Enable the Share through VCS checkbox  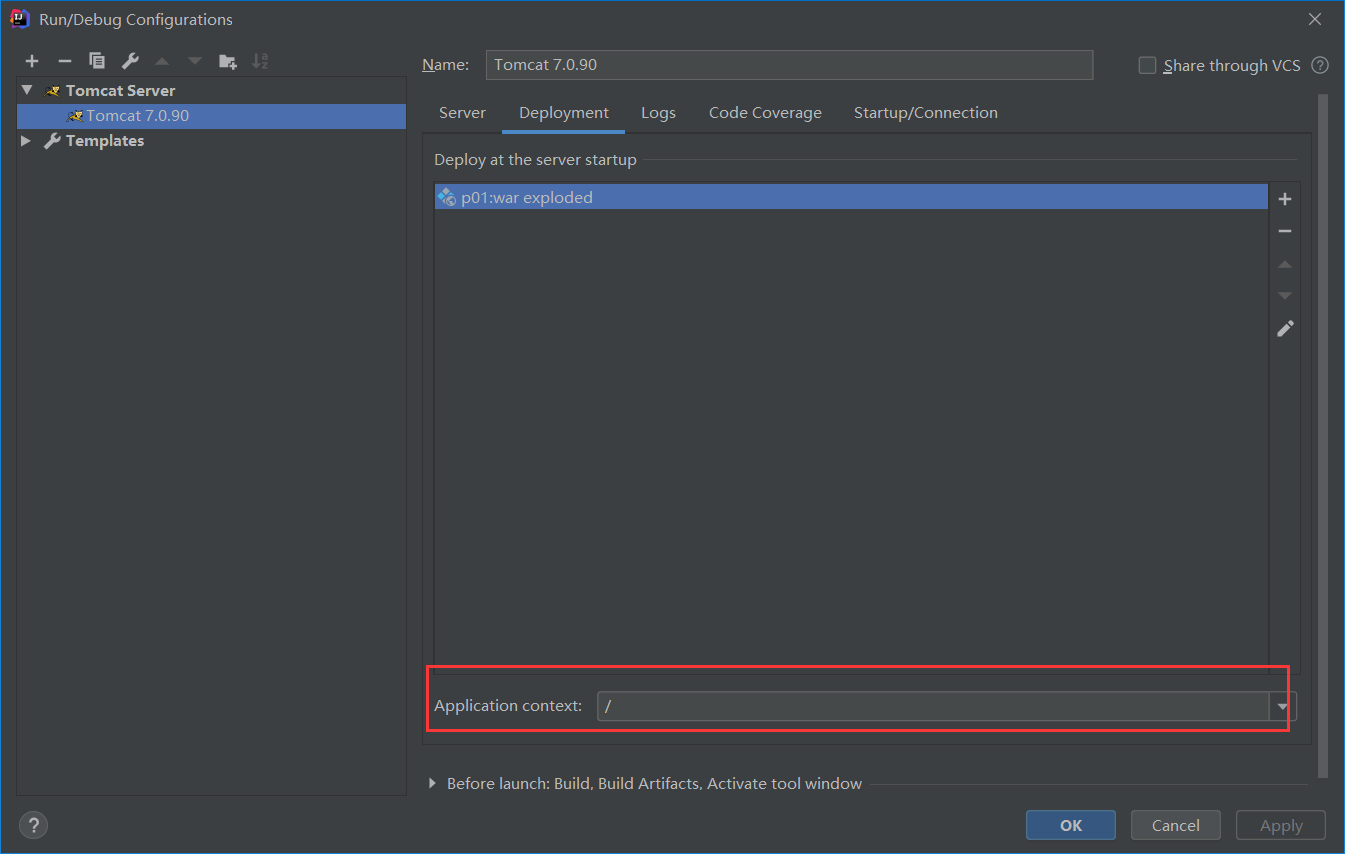coord(1147,65)
